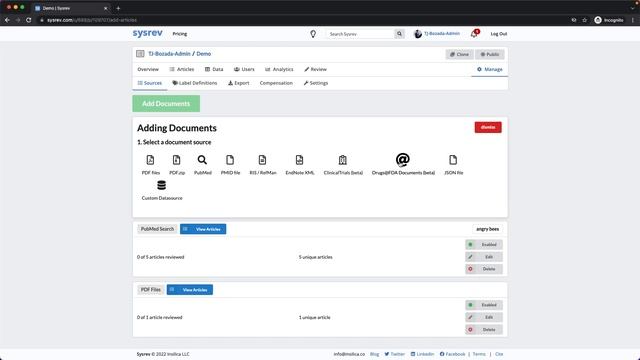This screenshot has height=360, width=640.
Task: Go back in browser history
Action: (x=7, y=20)
